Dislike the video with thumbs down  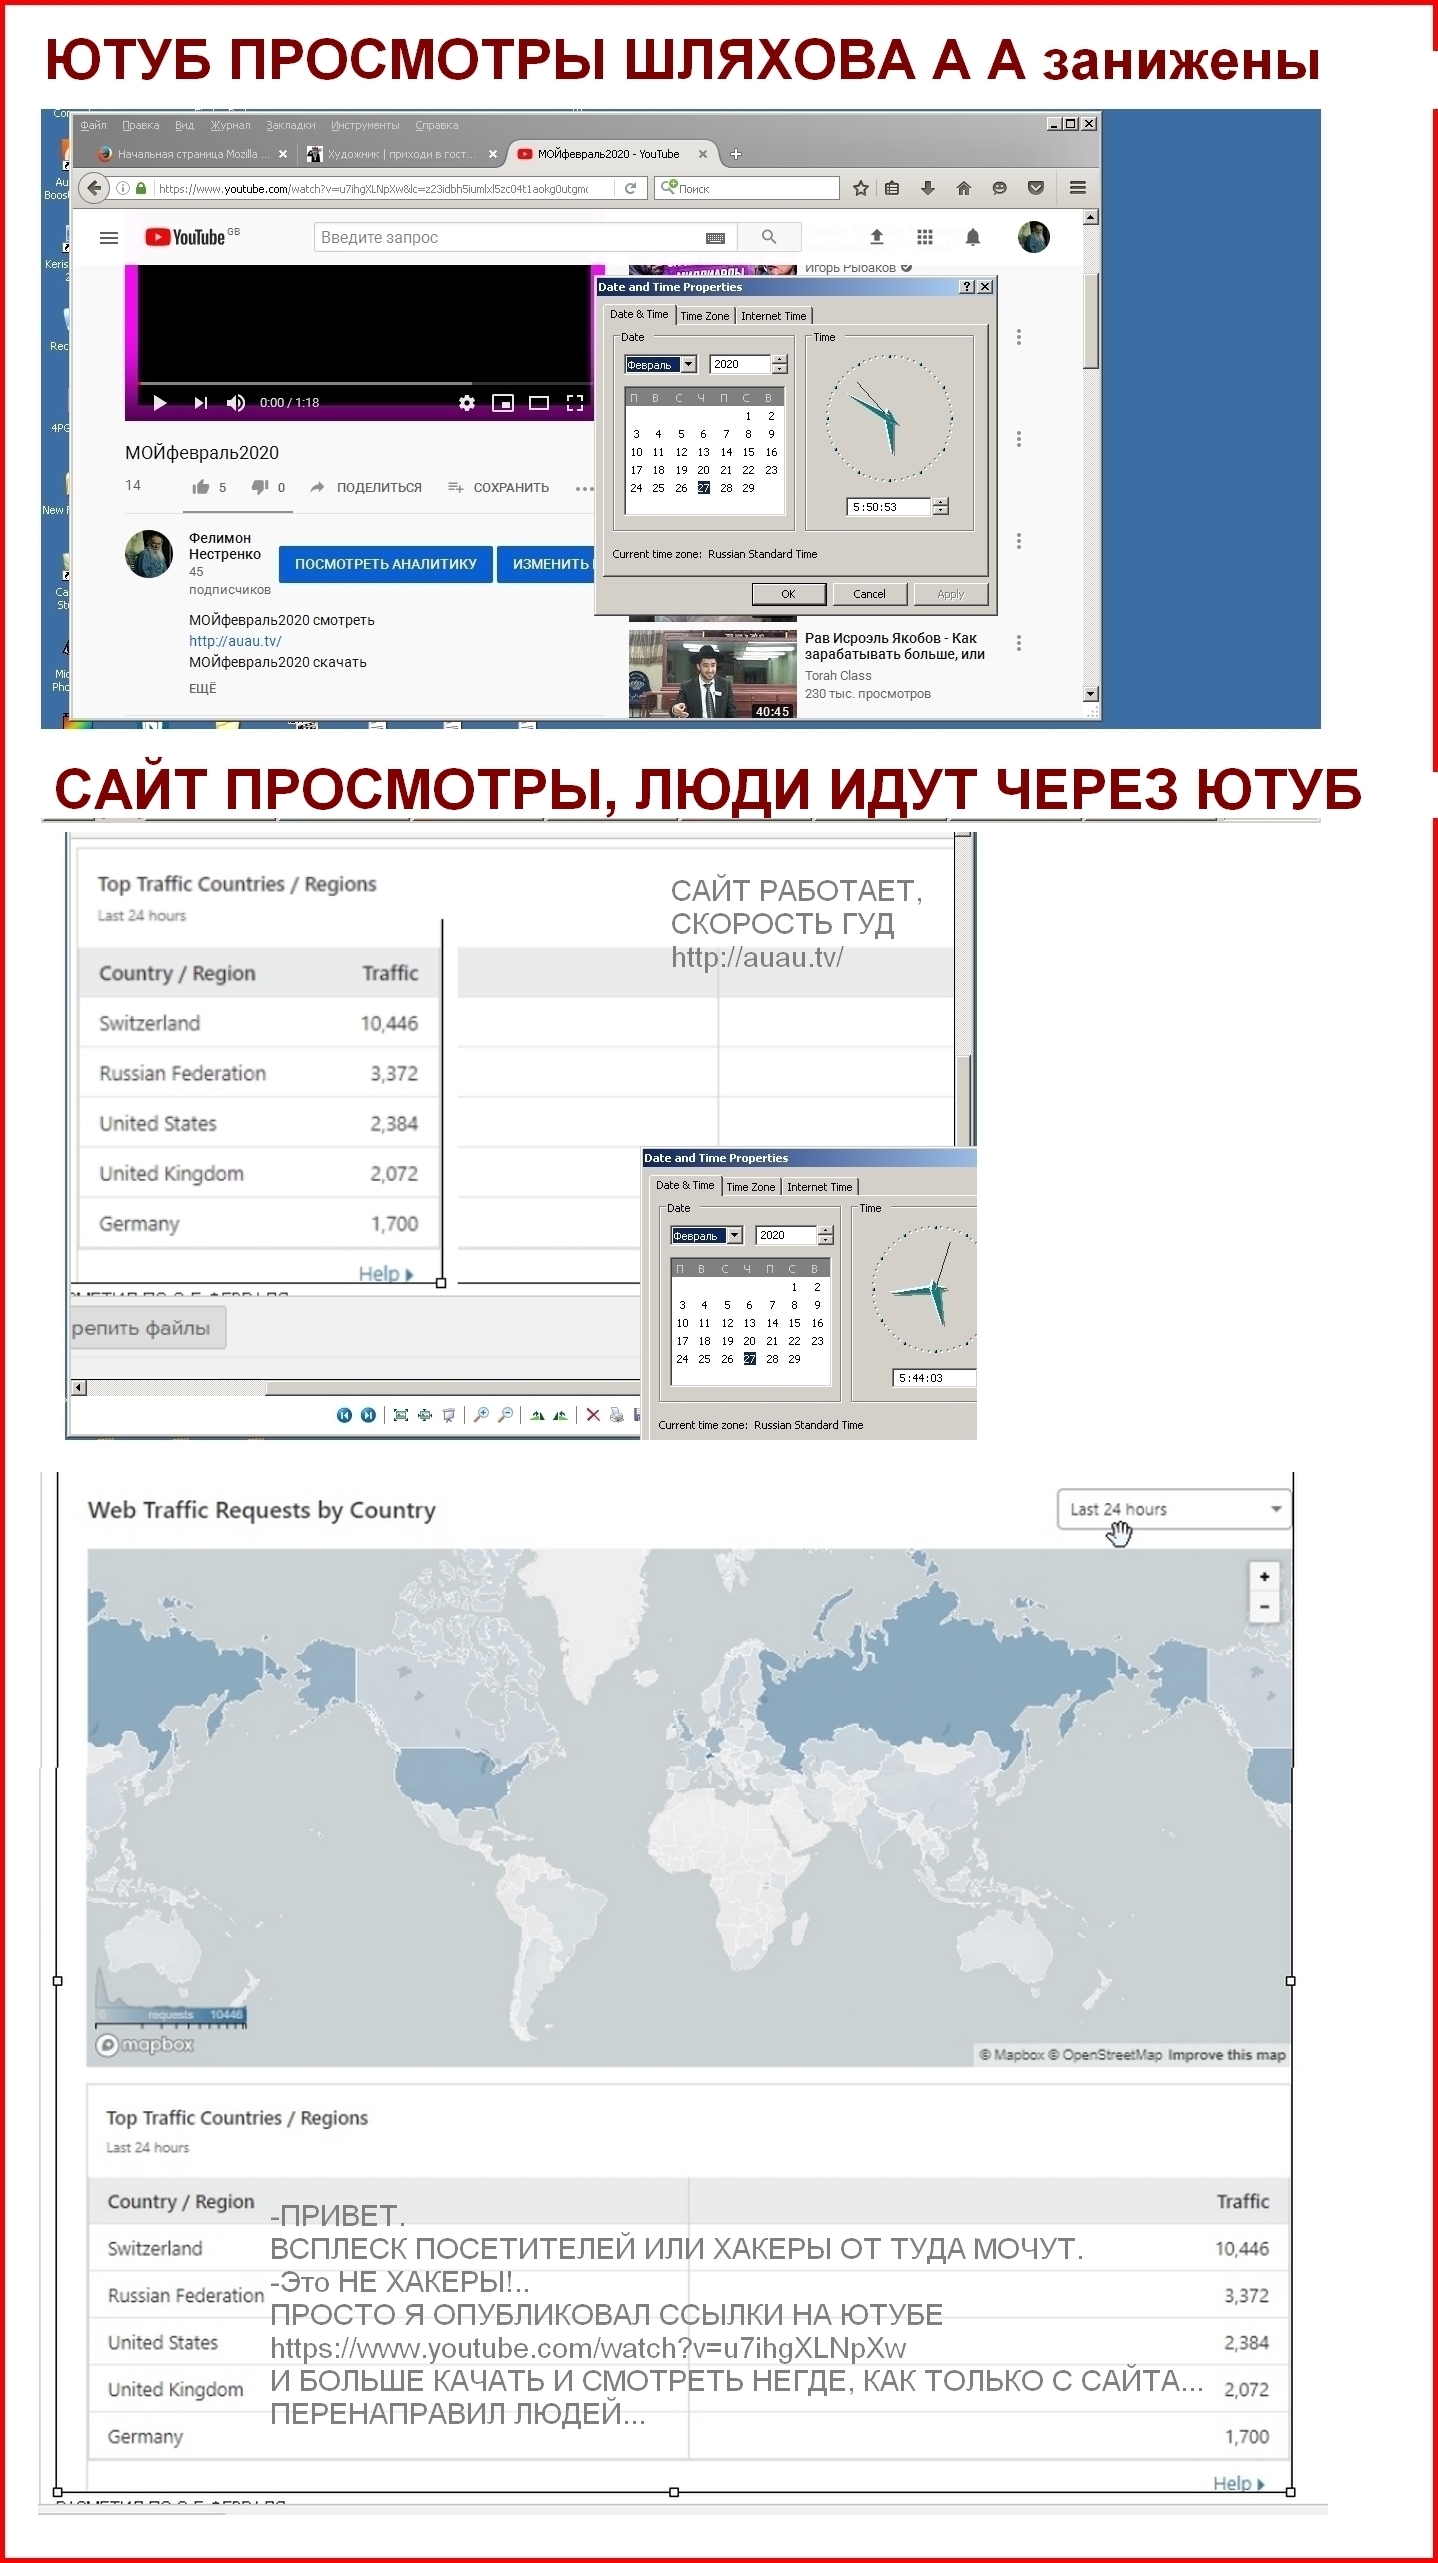pyautogui.click(x=260, y=487)
